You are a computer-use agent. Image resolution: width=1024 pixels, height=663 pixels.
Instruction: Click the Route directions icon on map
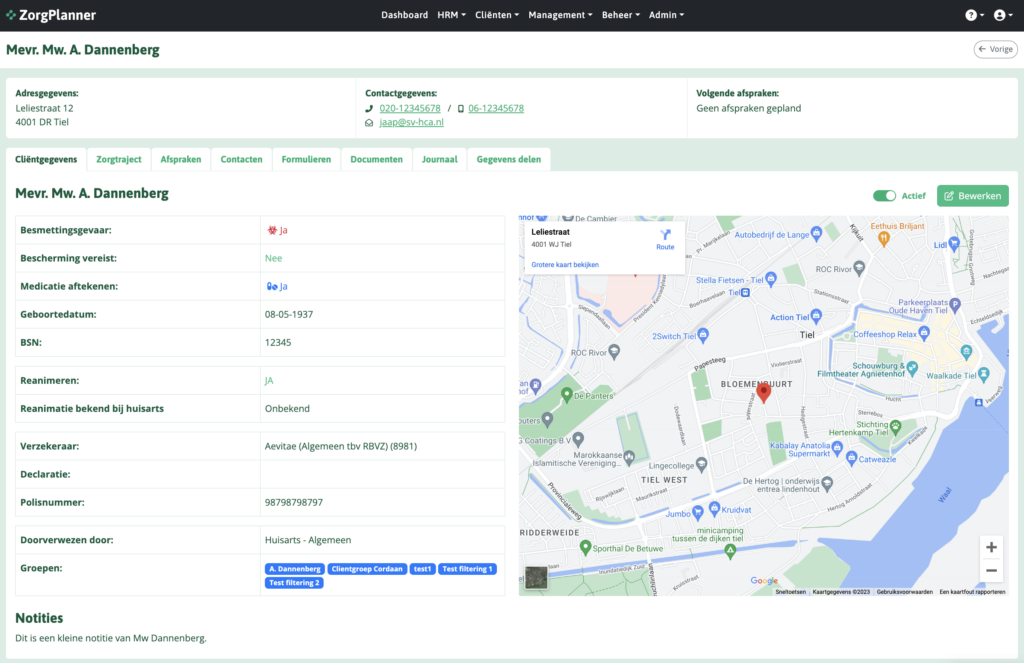[x=665, y=237]
